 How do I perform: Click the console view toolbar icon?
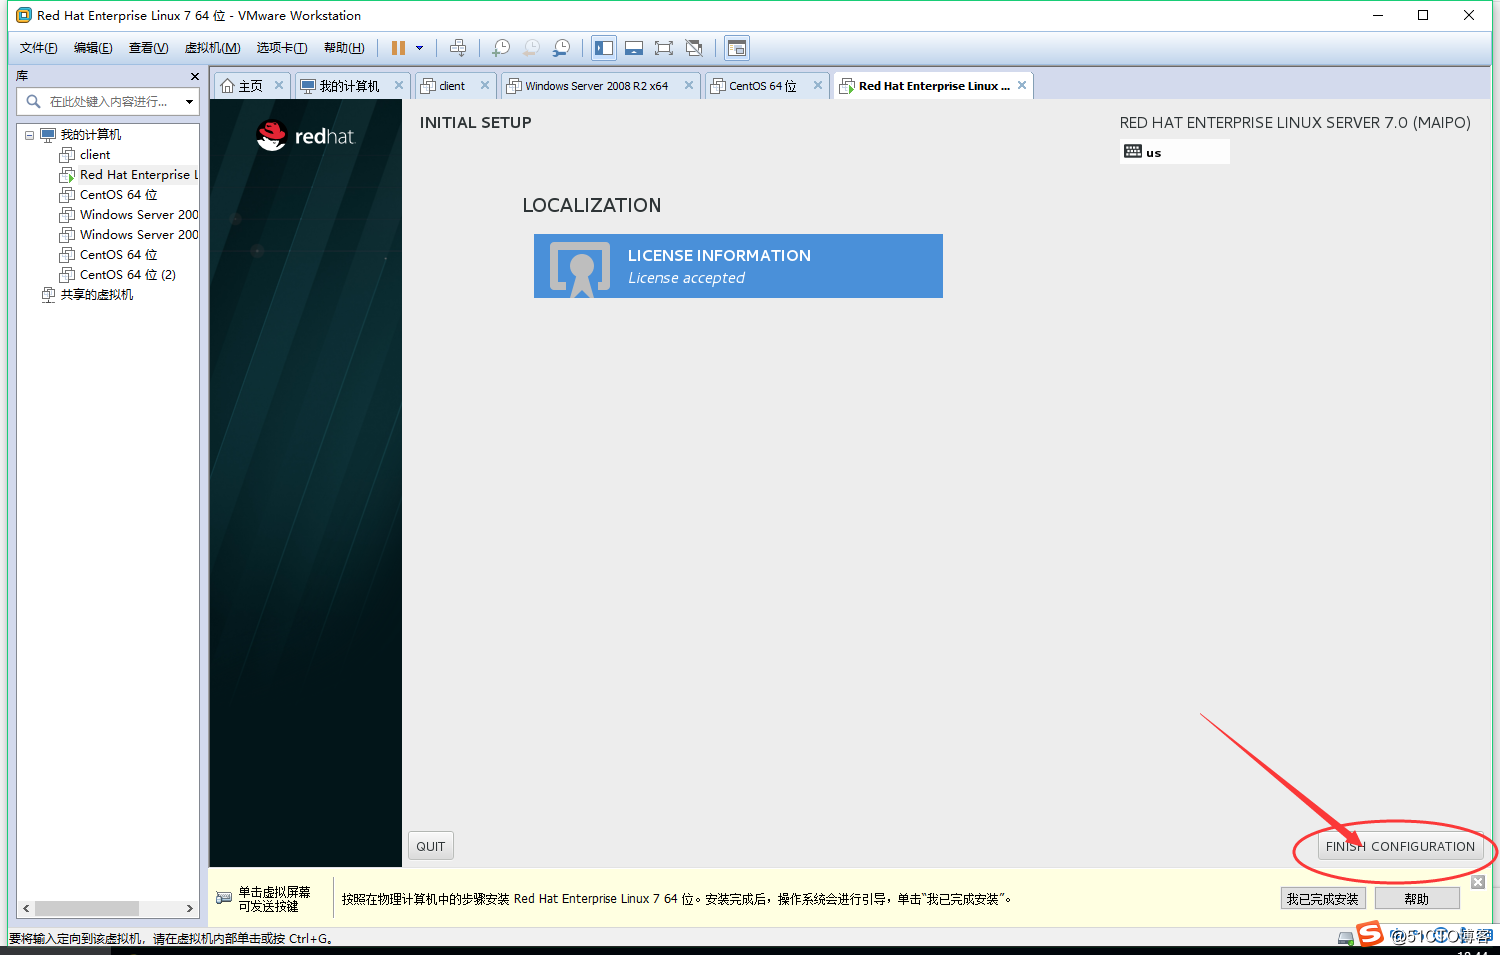[x=737, y=48]
